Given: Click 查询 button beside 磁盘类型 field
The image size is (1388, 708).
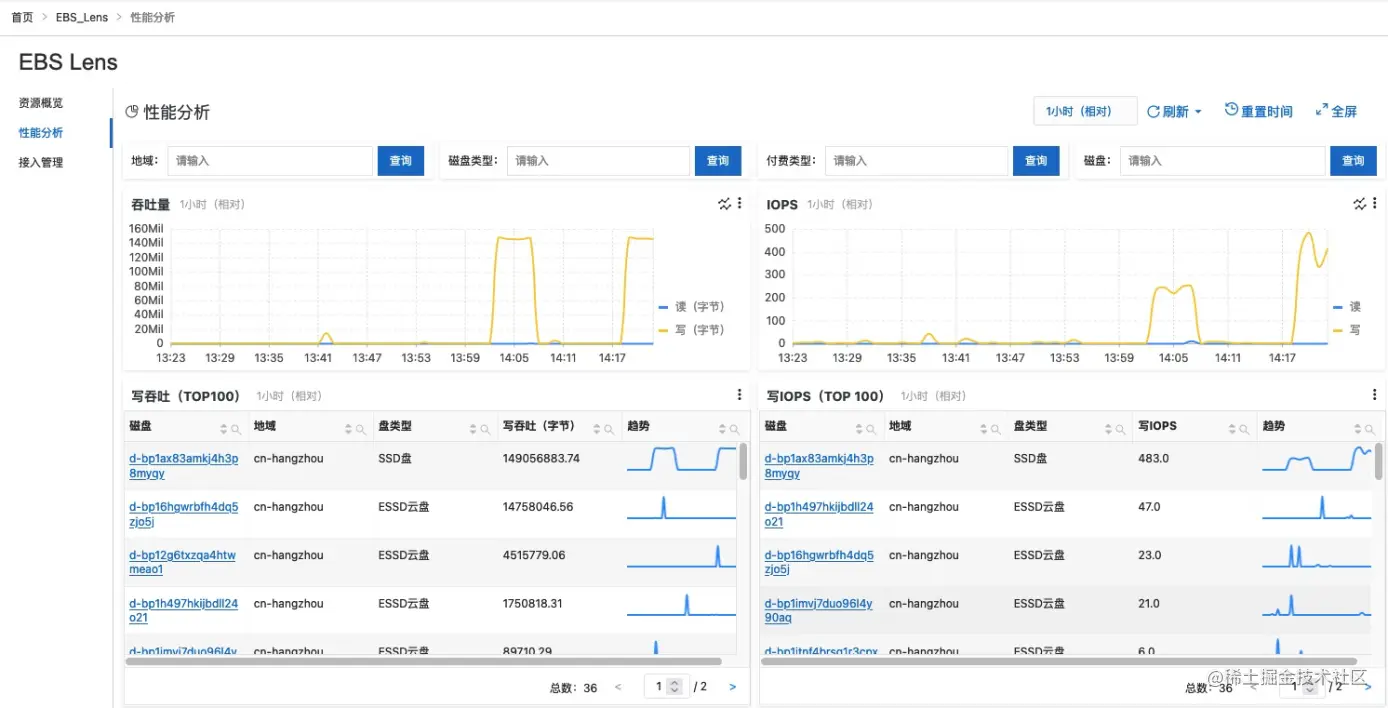Looking at the screenshot, I should pyautogui.click(x=718, y=160).
